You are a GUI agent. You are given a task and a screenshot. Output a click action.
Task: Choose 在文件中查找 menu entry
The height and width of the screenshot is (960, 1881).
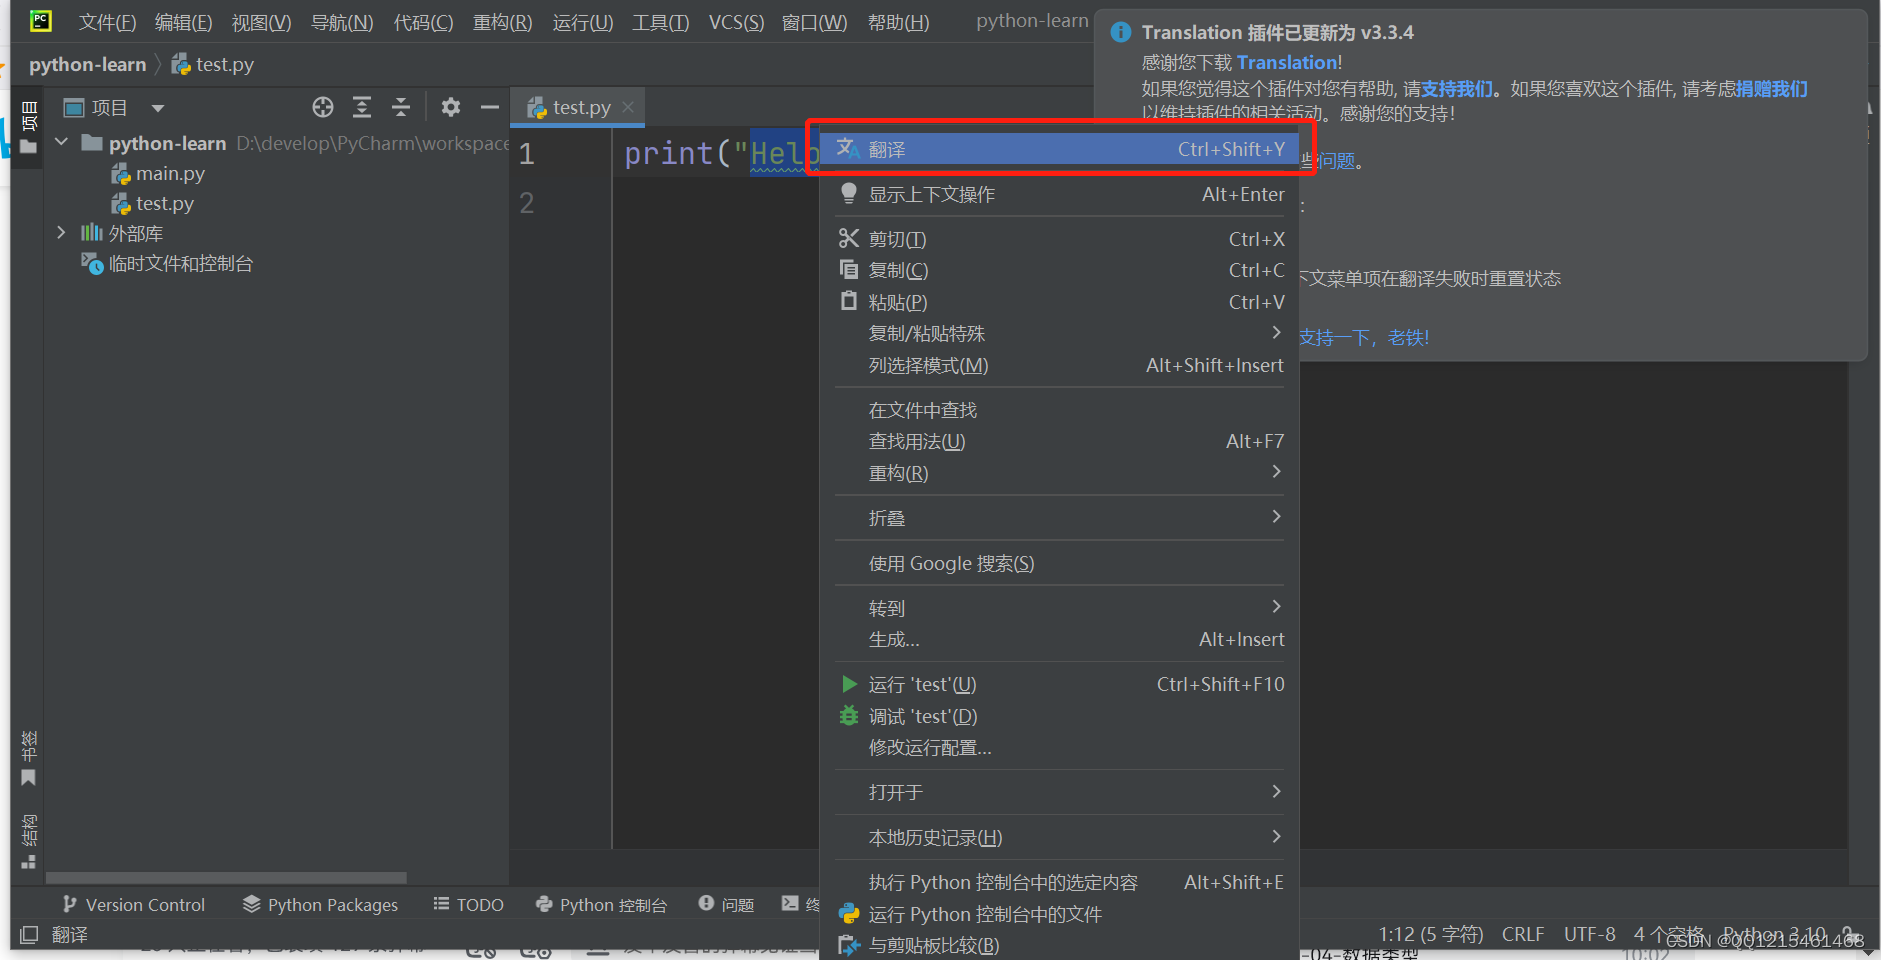pos(1059,410)
